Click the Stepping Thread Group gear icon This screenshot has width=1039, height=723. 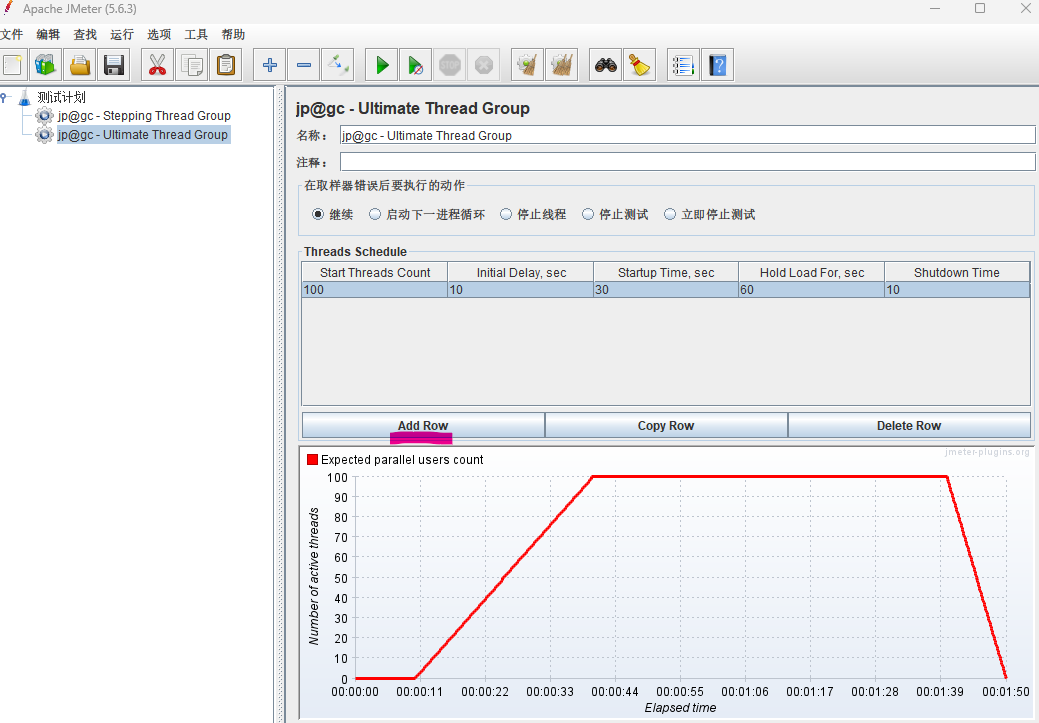(x=44, y=116)
